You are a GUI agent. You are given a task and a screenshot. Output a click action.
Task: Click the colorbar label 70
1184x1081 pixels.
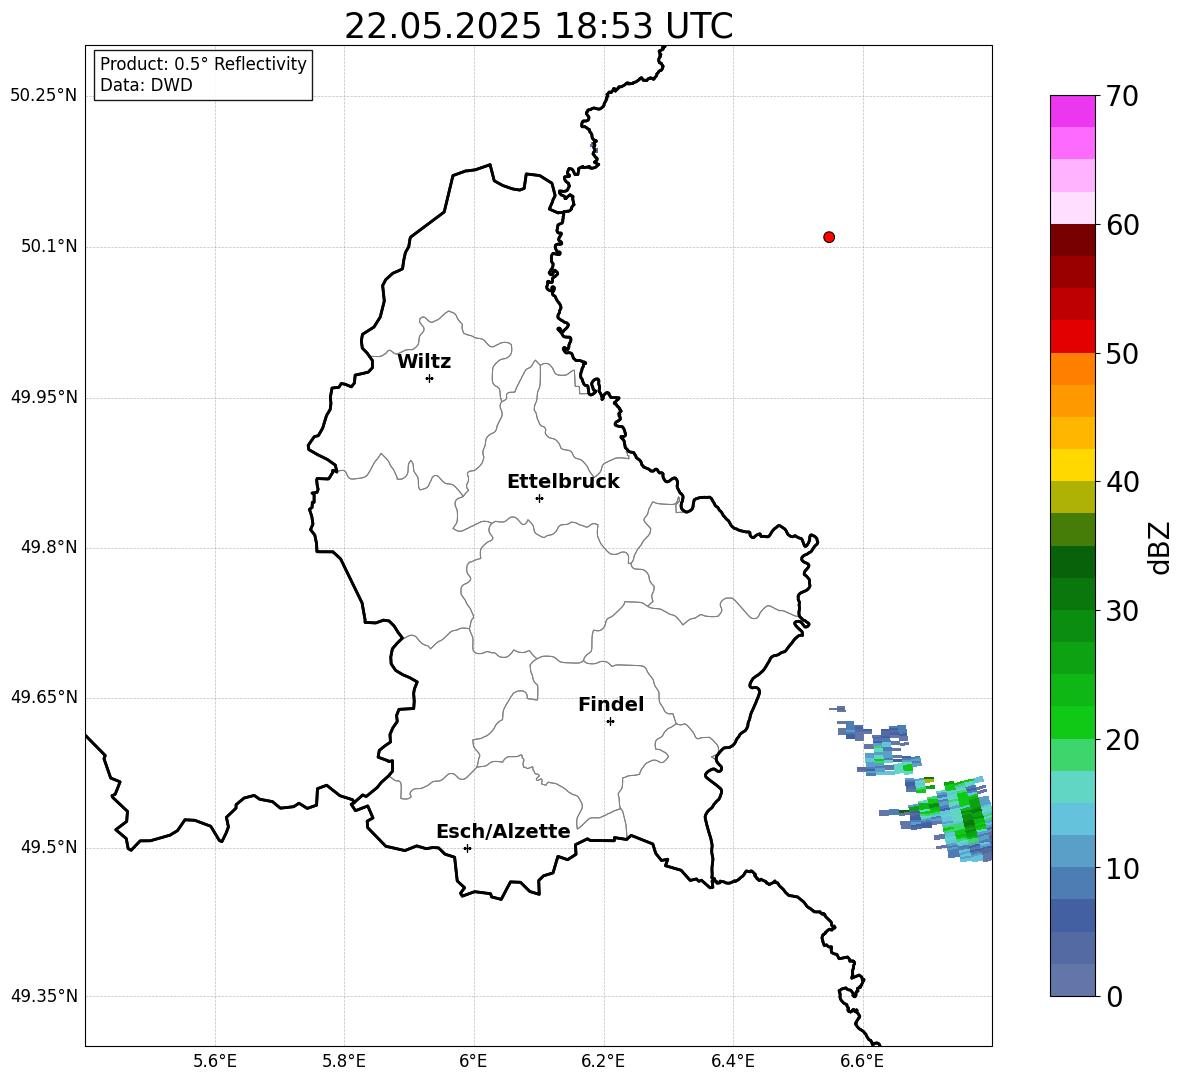1122,96
